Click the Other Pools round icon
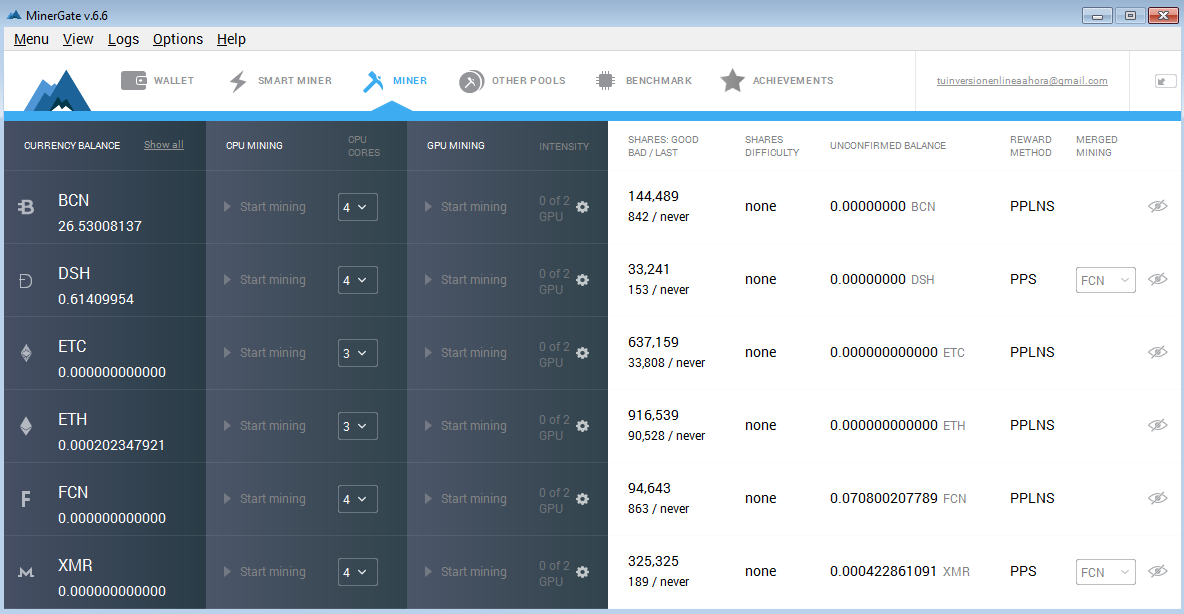The image size is (1184, 614). click(x=471, y=81)
